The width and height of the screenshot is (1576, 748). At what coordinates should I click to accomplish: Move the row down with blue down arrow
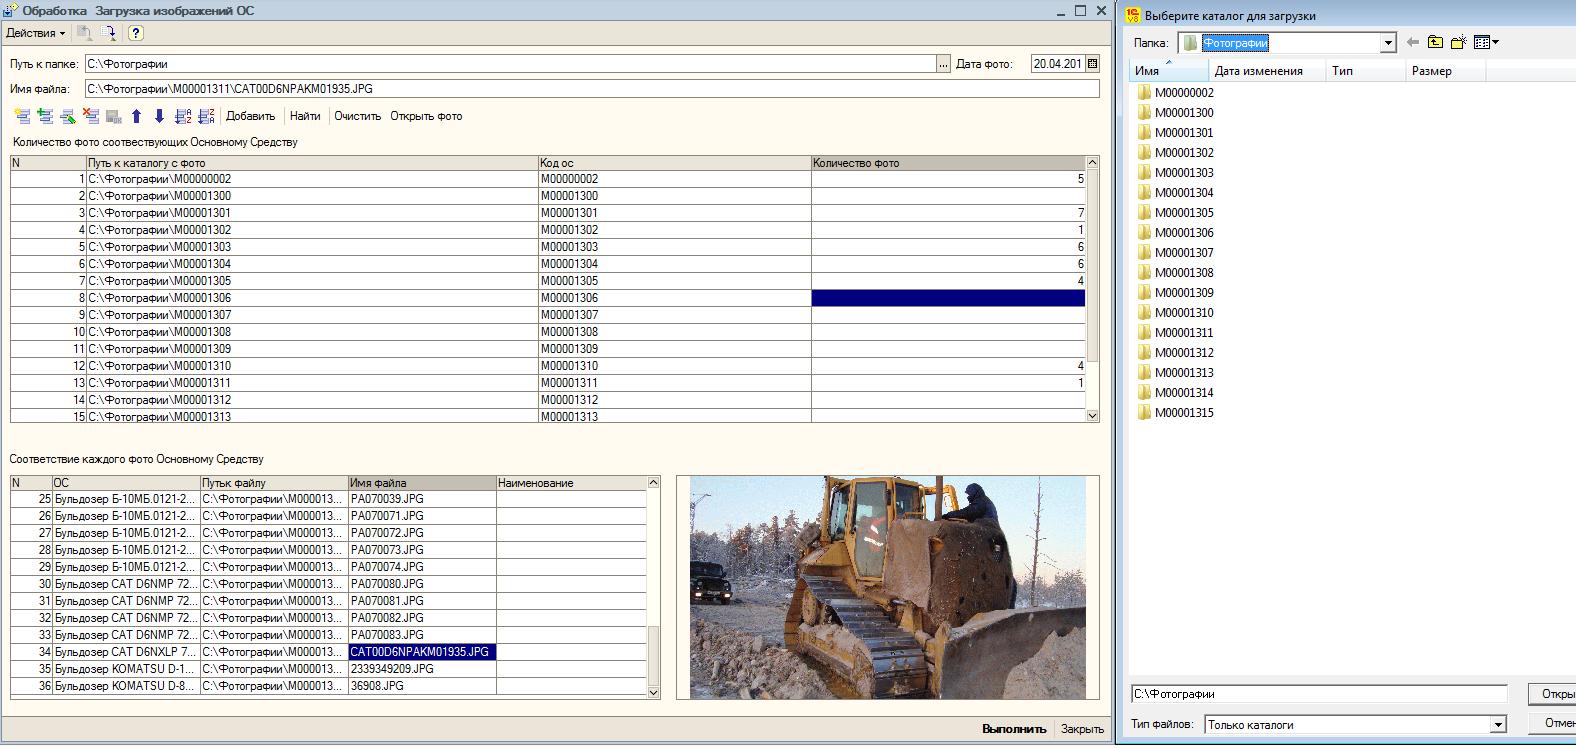pyautogui.click(x=159, y=116)
